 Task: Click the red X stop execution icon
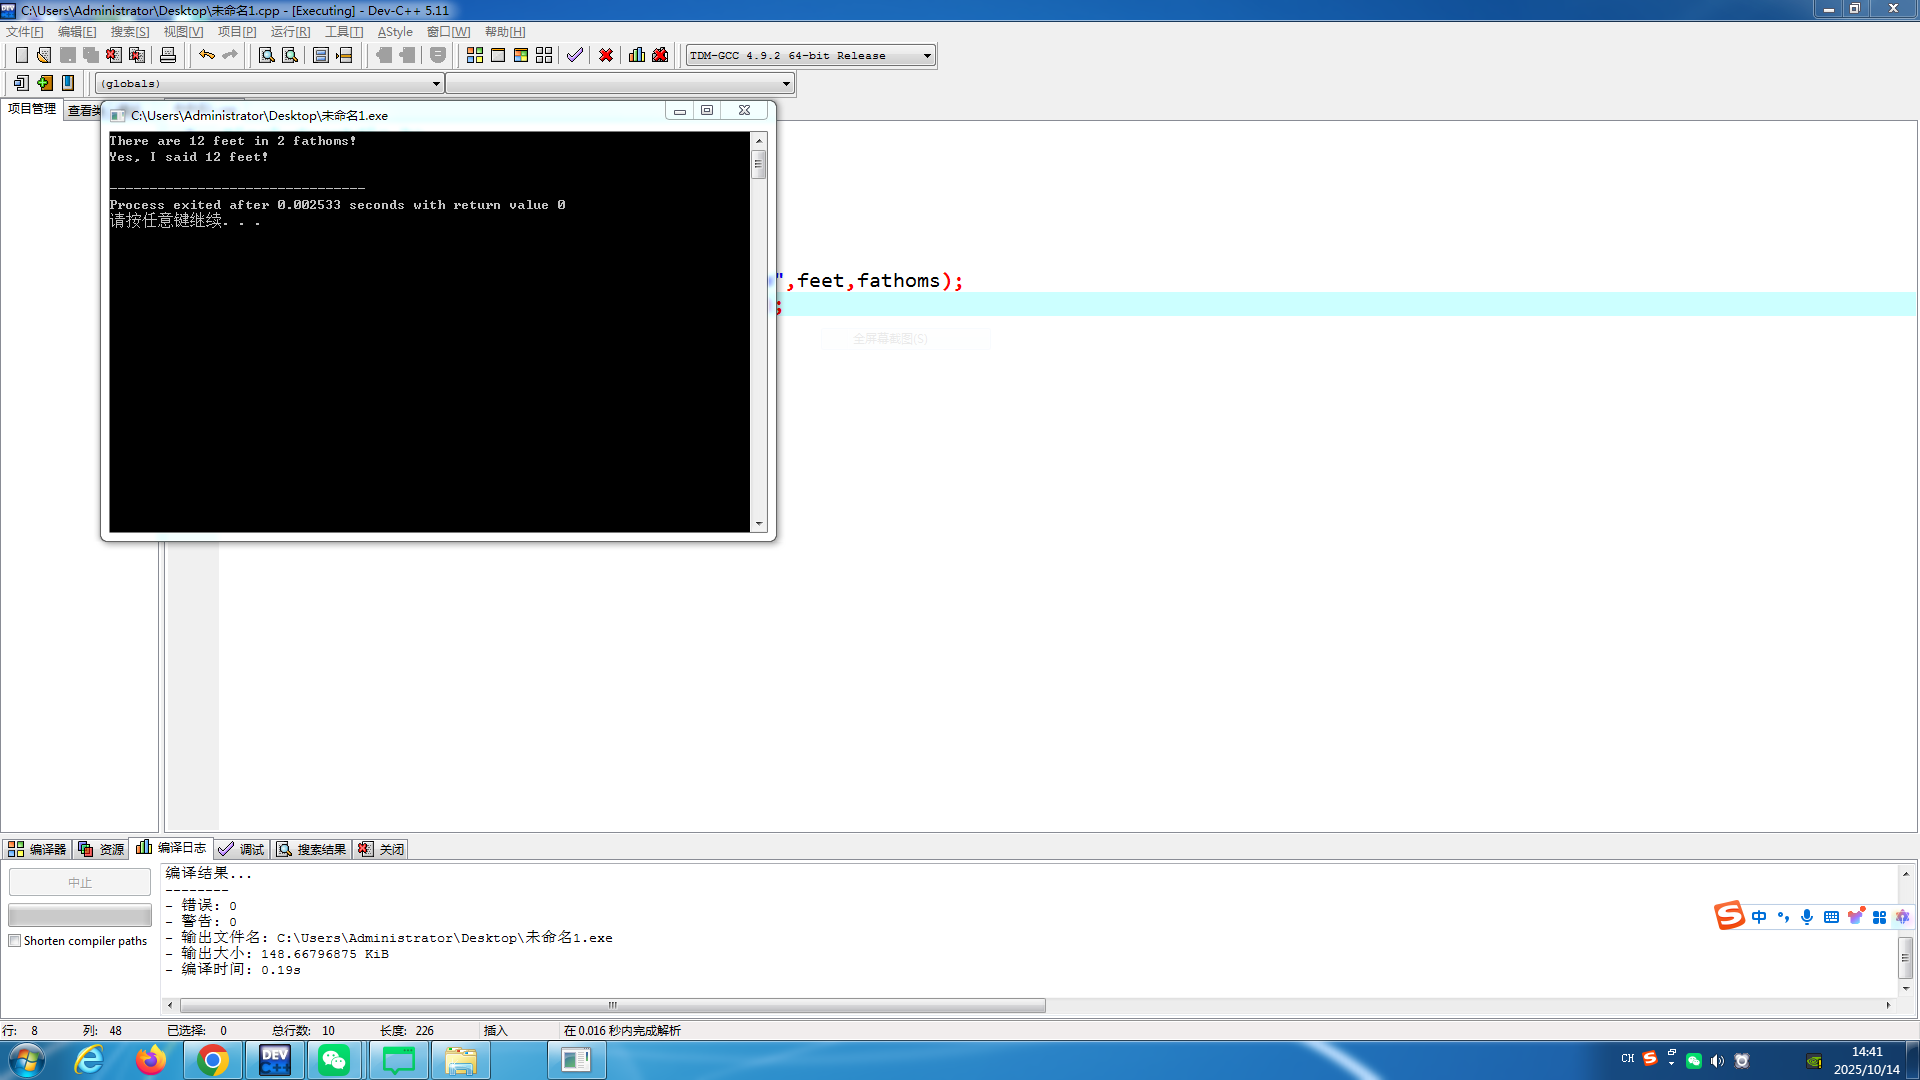pos(606,55)
